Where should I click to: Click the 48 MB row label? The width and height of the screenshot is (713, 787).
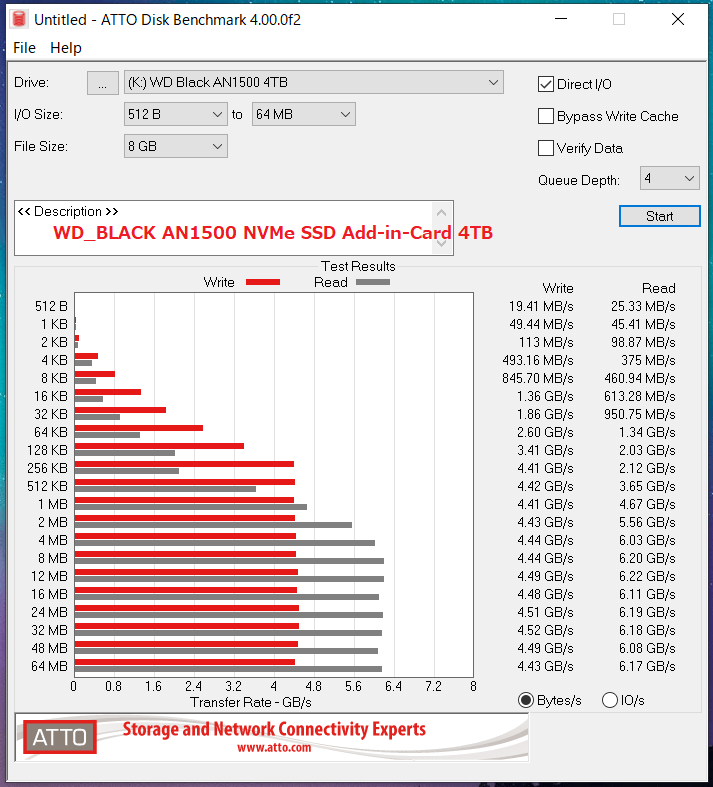click(x=49, y=648)
